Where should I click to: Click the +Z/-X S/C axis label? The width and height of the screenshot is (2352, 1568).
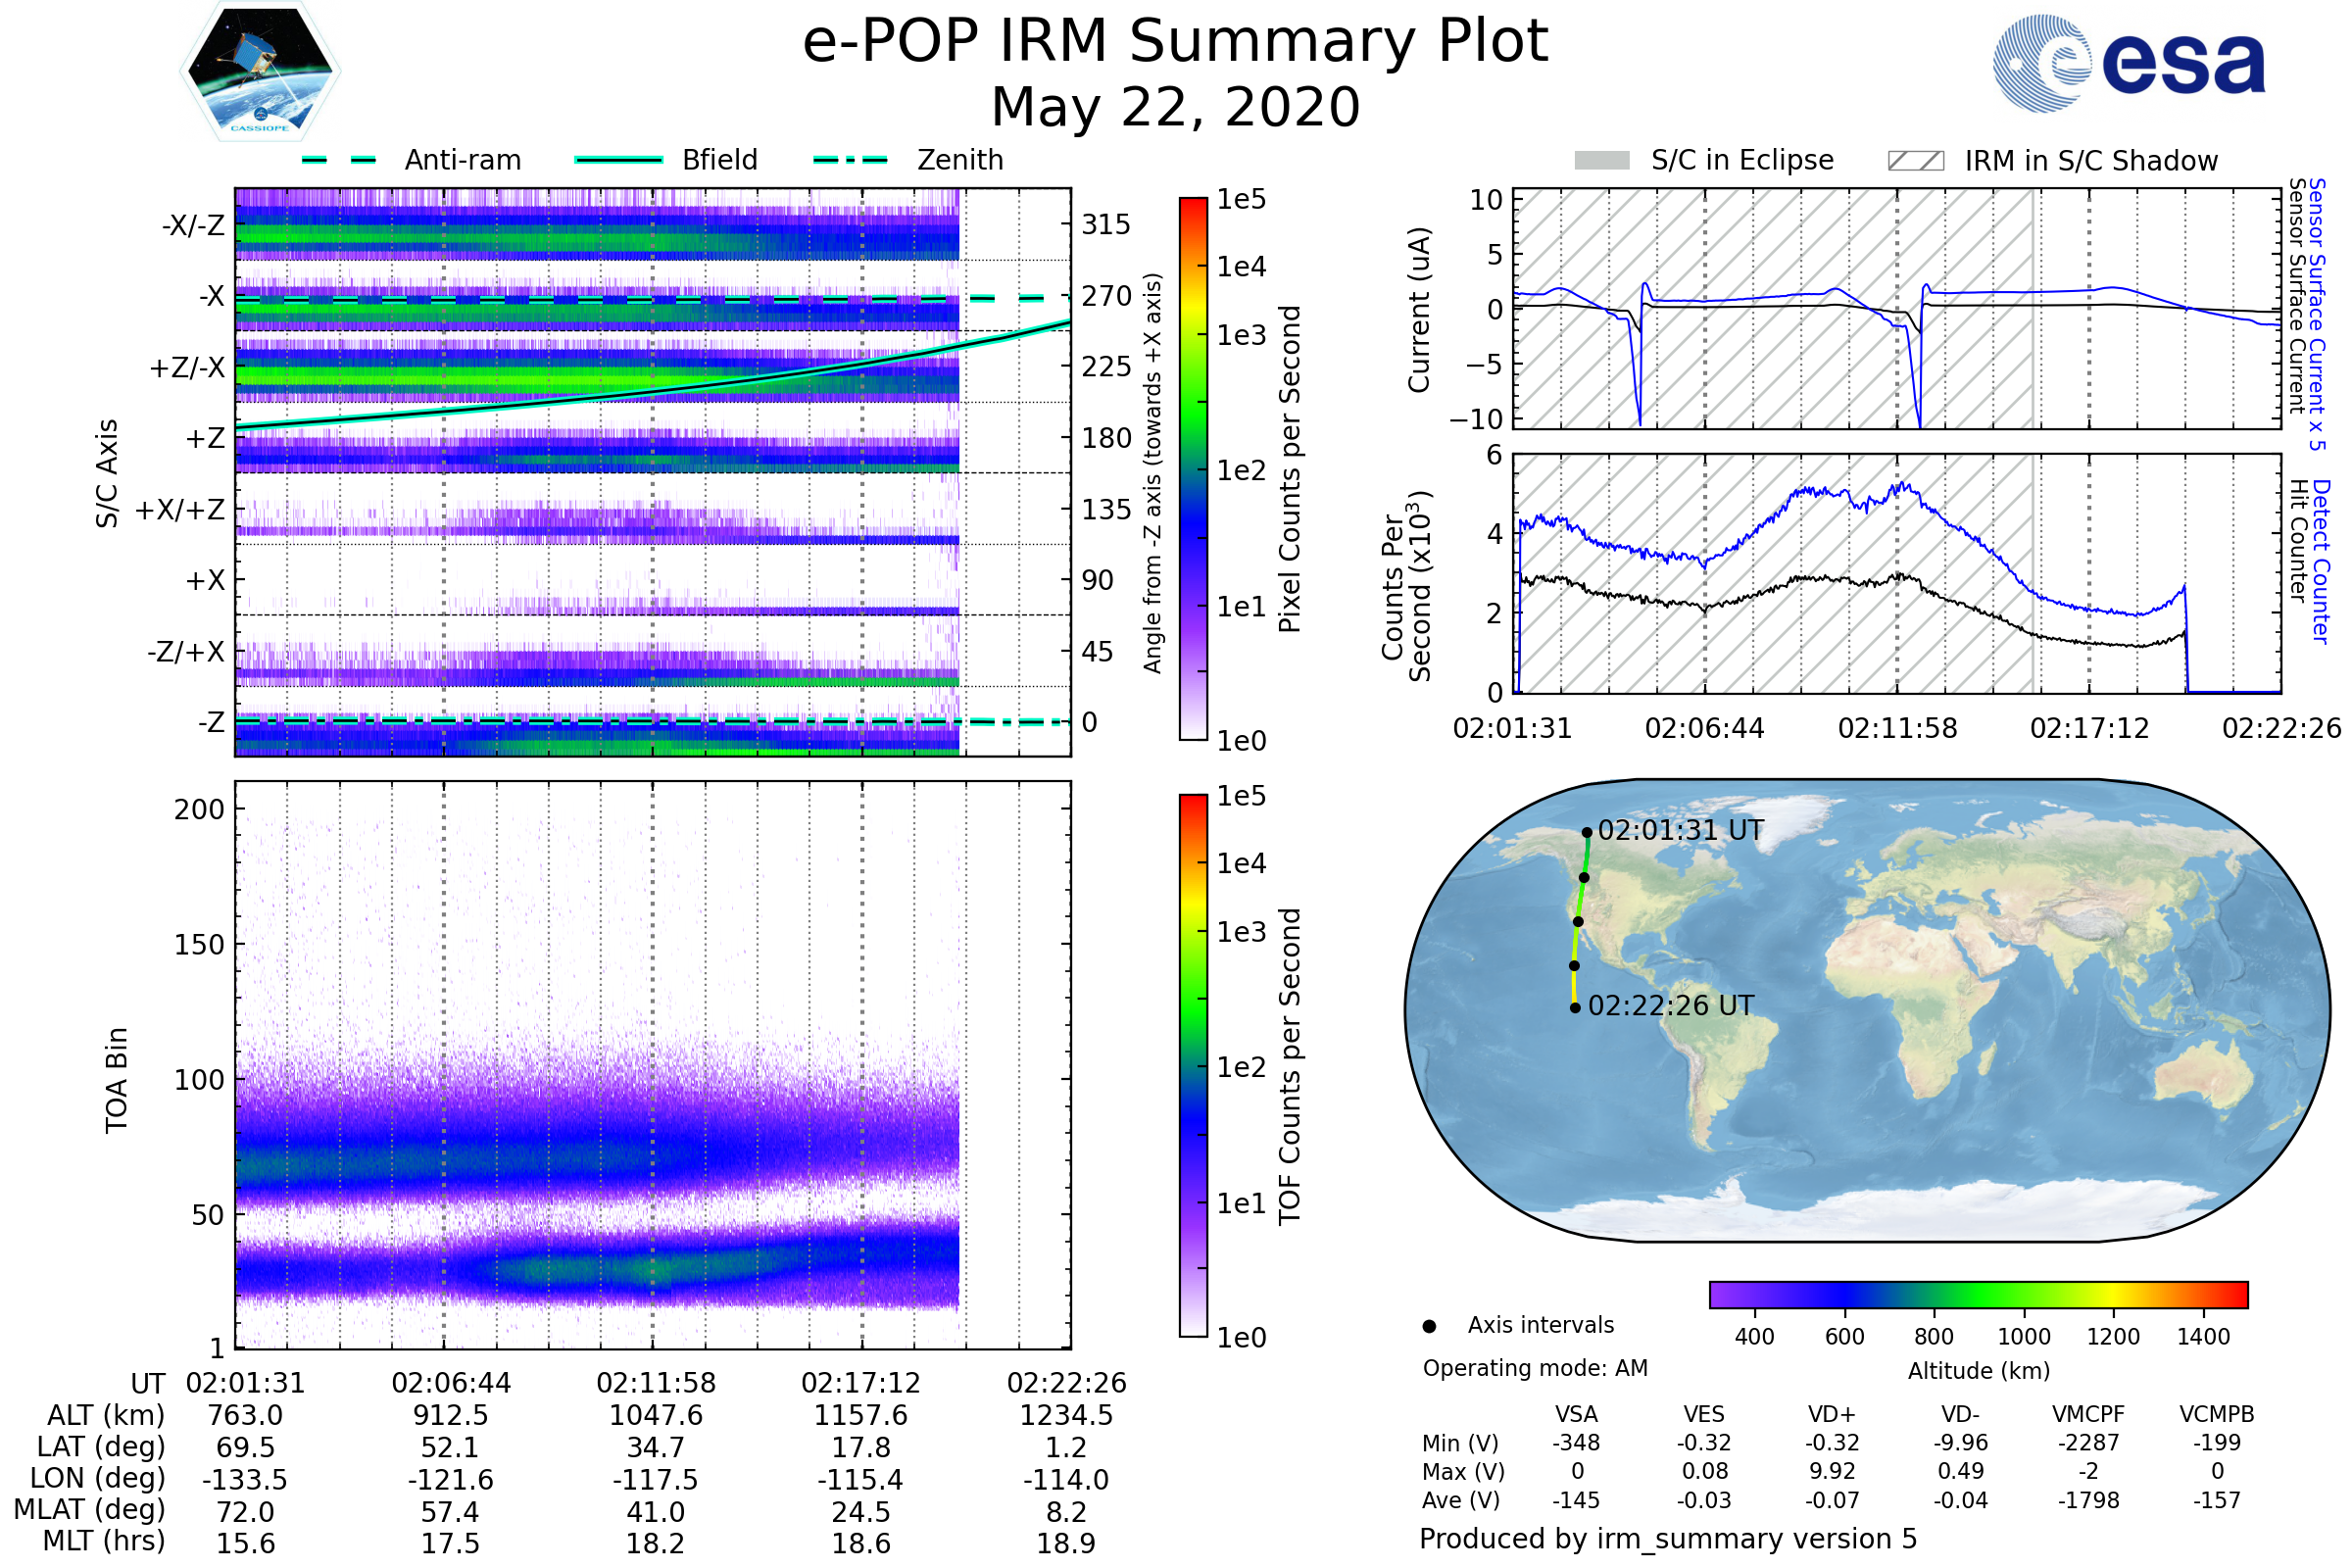point(188,368)
